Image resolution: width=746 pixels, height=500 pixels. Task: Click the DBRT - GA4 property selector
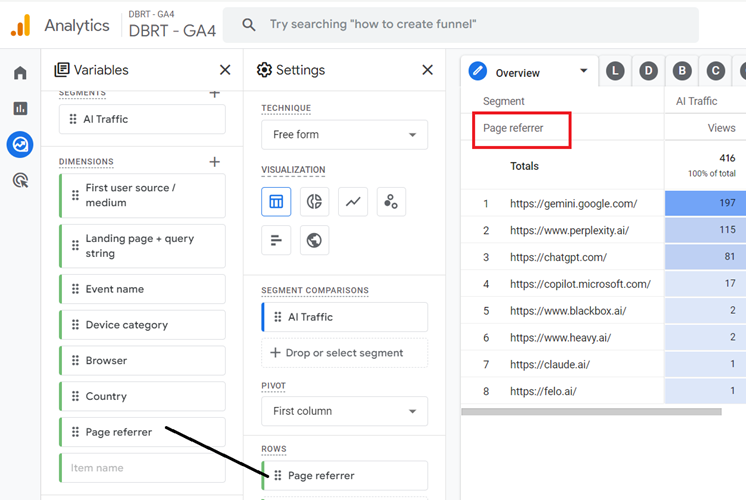pos(172,25)
